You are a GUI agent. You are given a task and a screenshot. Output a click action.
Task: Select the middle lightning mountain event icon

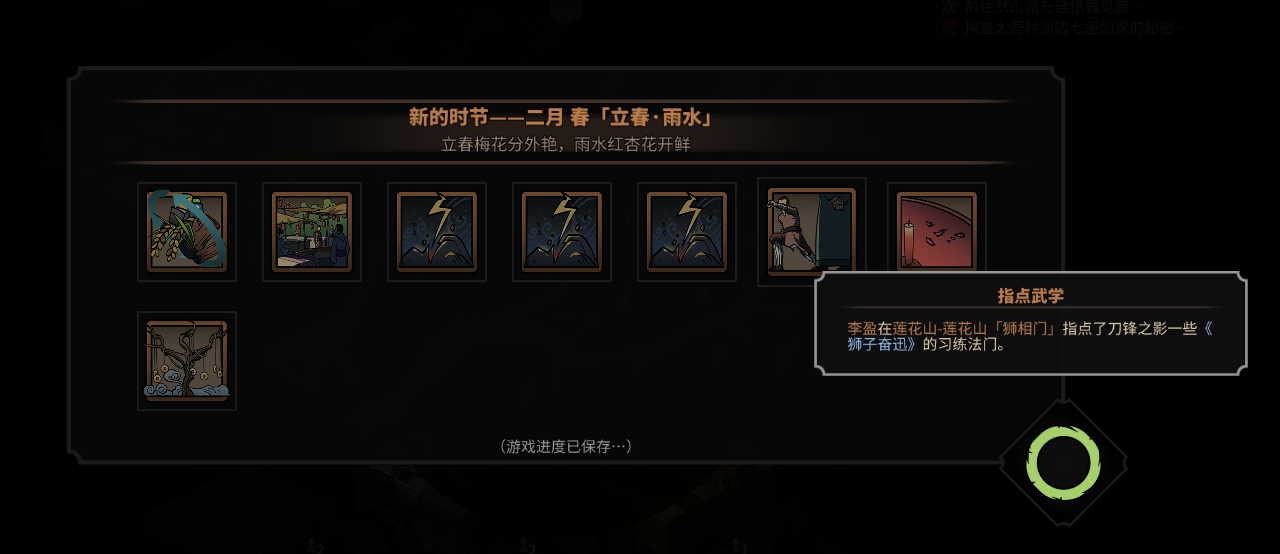[x=562, y=232]
